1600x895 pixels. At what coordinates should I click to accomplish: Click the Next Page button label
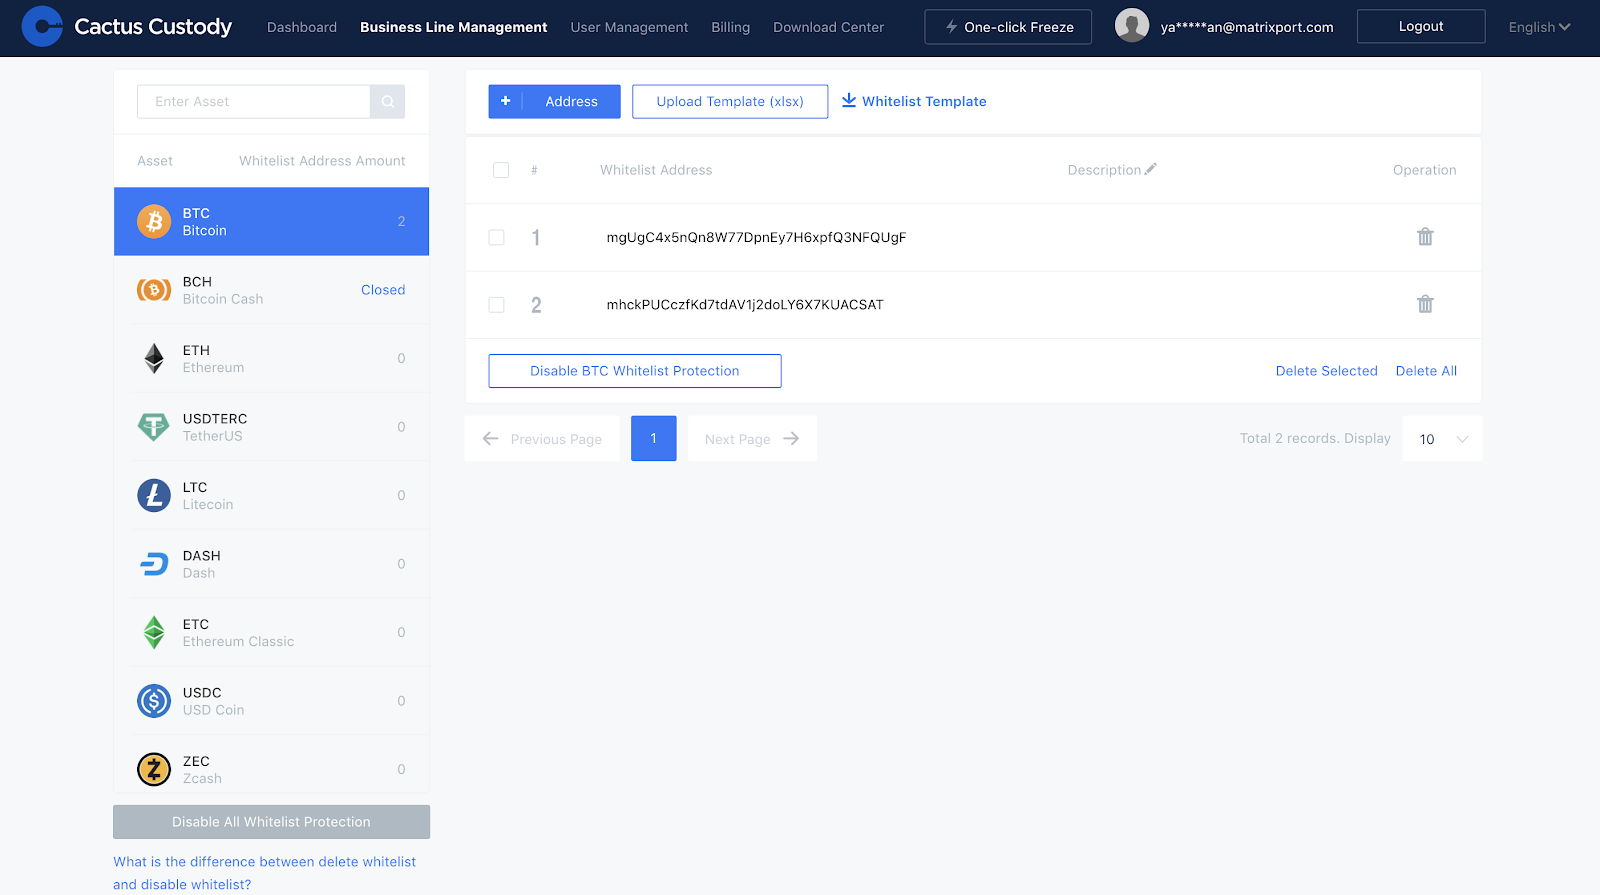click(x=738, y=439)
